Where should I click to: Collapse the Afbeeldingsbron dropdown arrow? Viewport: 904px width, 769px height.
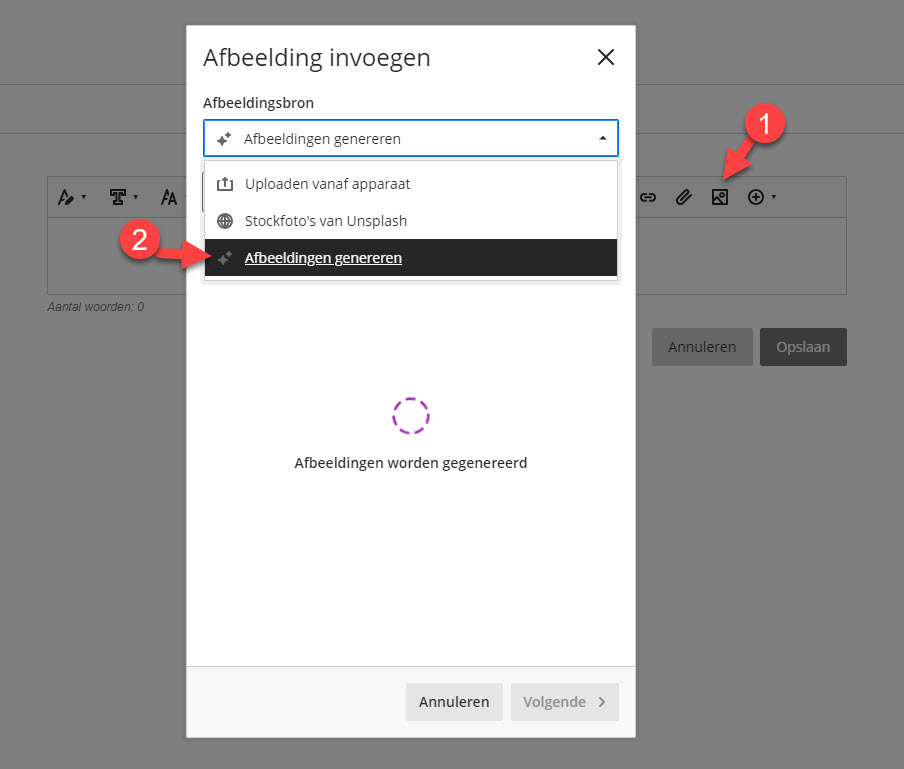[602, 138]
